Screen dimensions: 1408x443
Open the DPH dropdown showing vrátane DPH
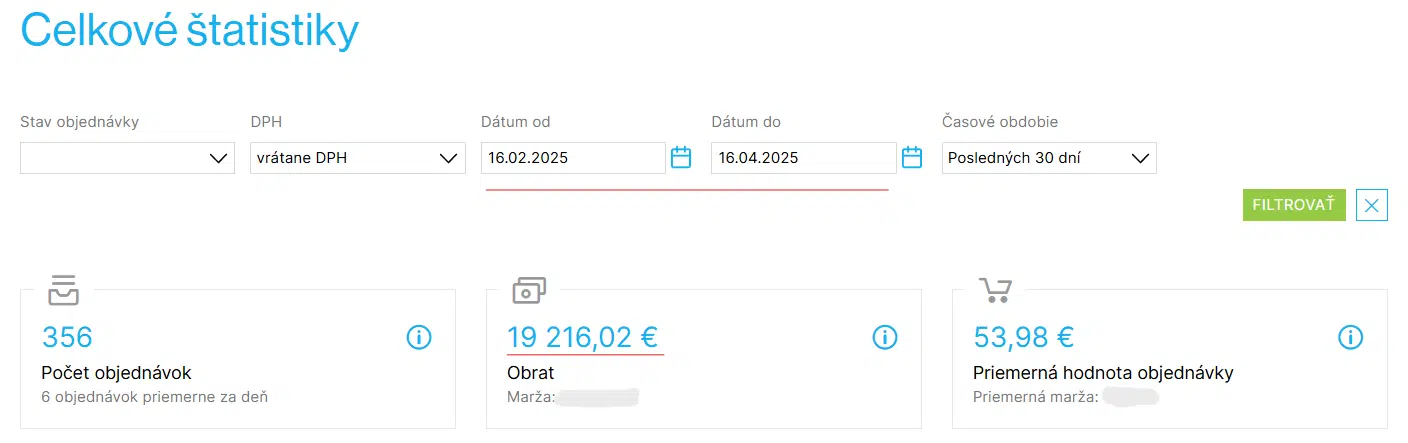click(x=358, y=158)
